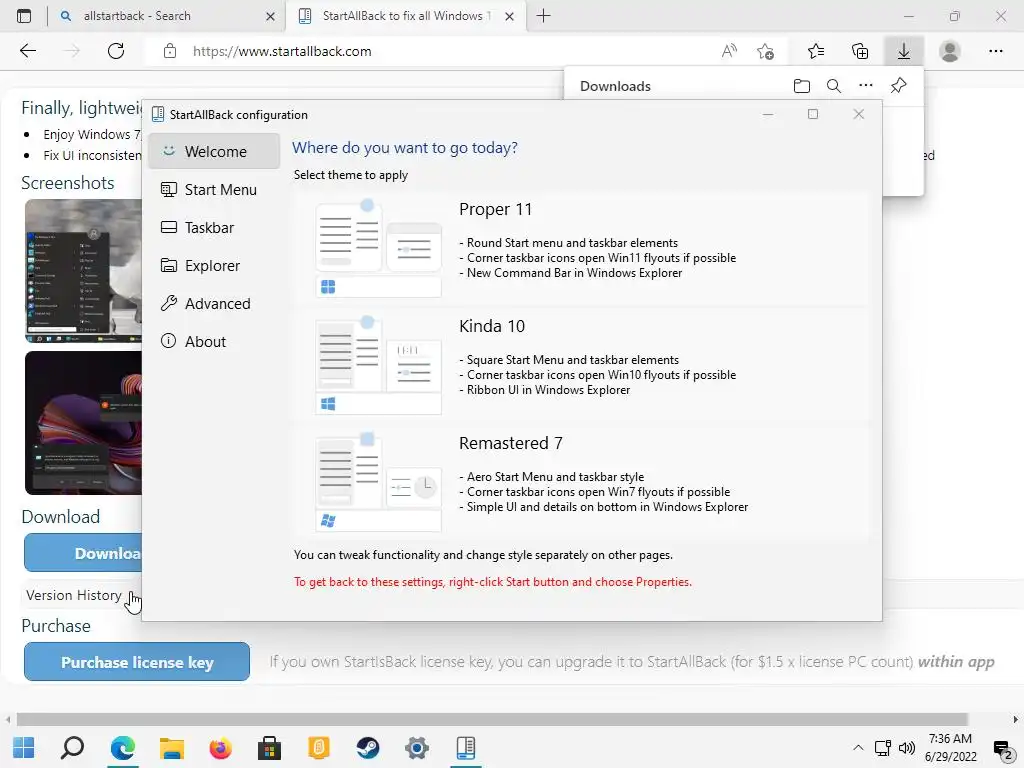
Task: Open the Windows Start button
Action: [24, 747]
